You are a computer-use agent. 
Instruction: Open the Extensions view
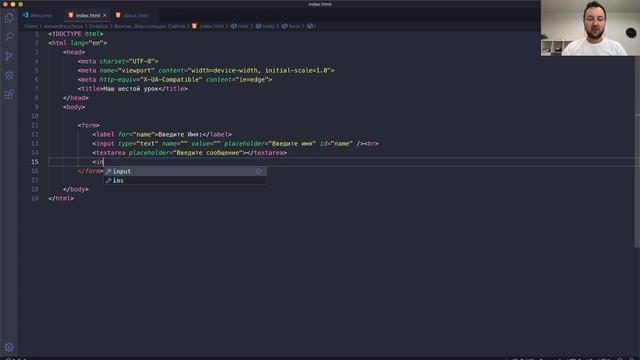(9, 95)
